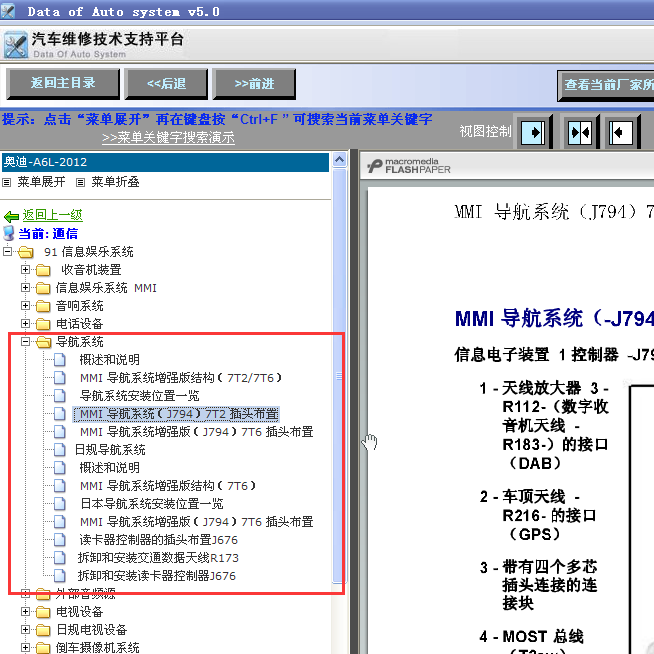
Task: Click the <<后退 button
Action: 166,84
